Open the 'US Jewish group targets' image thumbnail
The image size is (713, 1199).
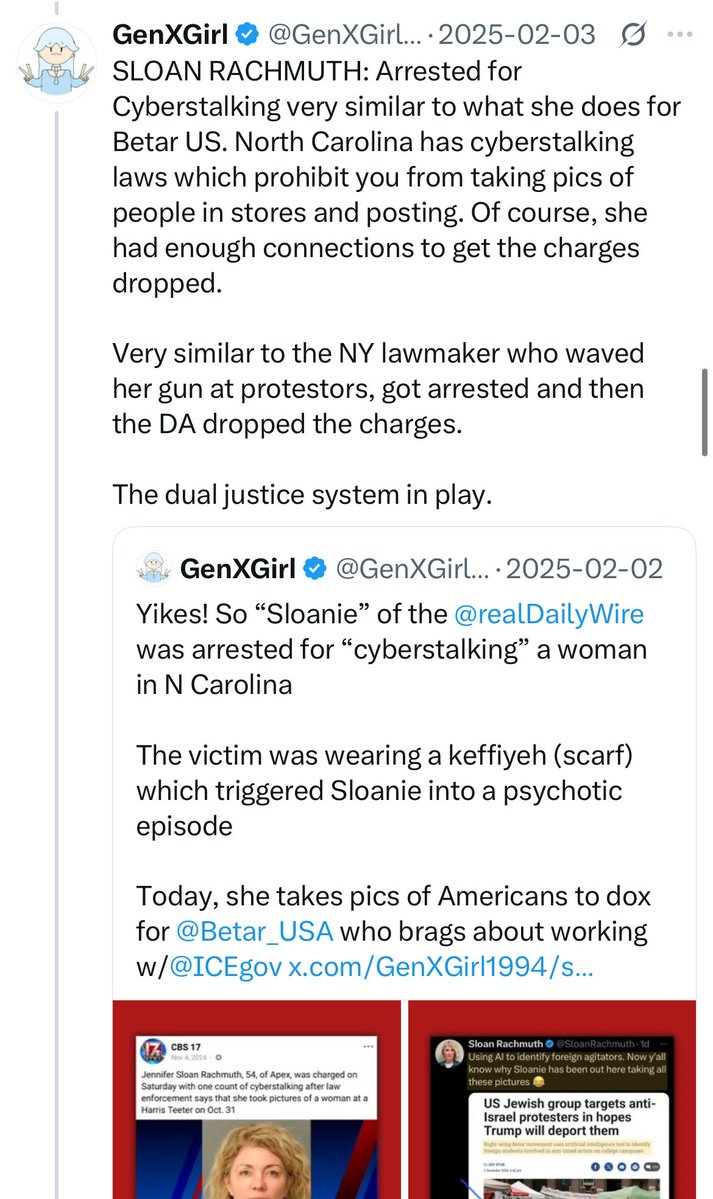tap(549, 1100)
